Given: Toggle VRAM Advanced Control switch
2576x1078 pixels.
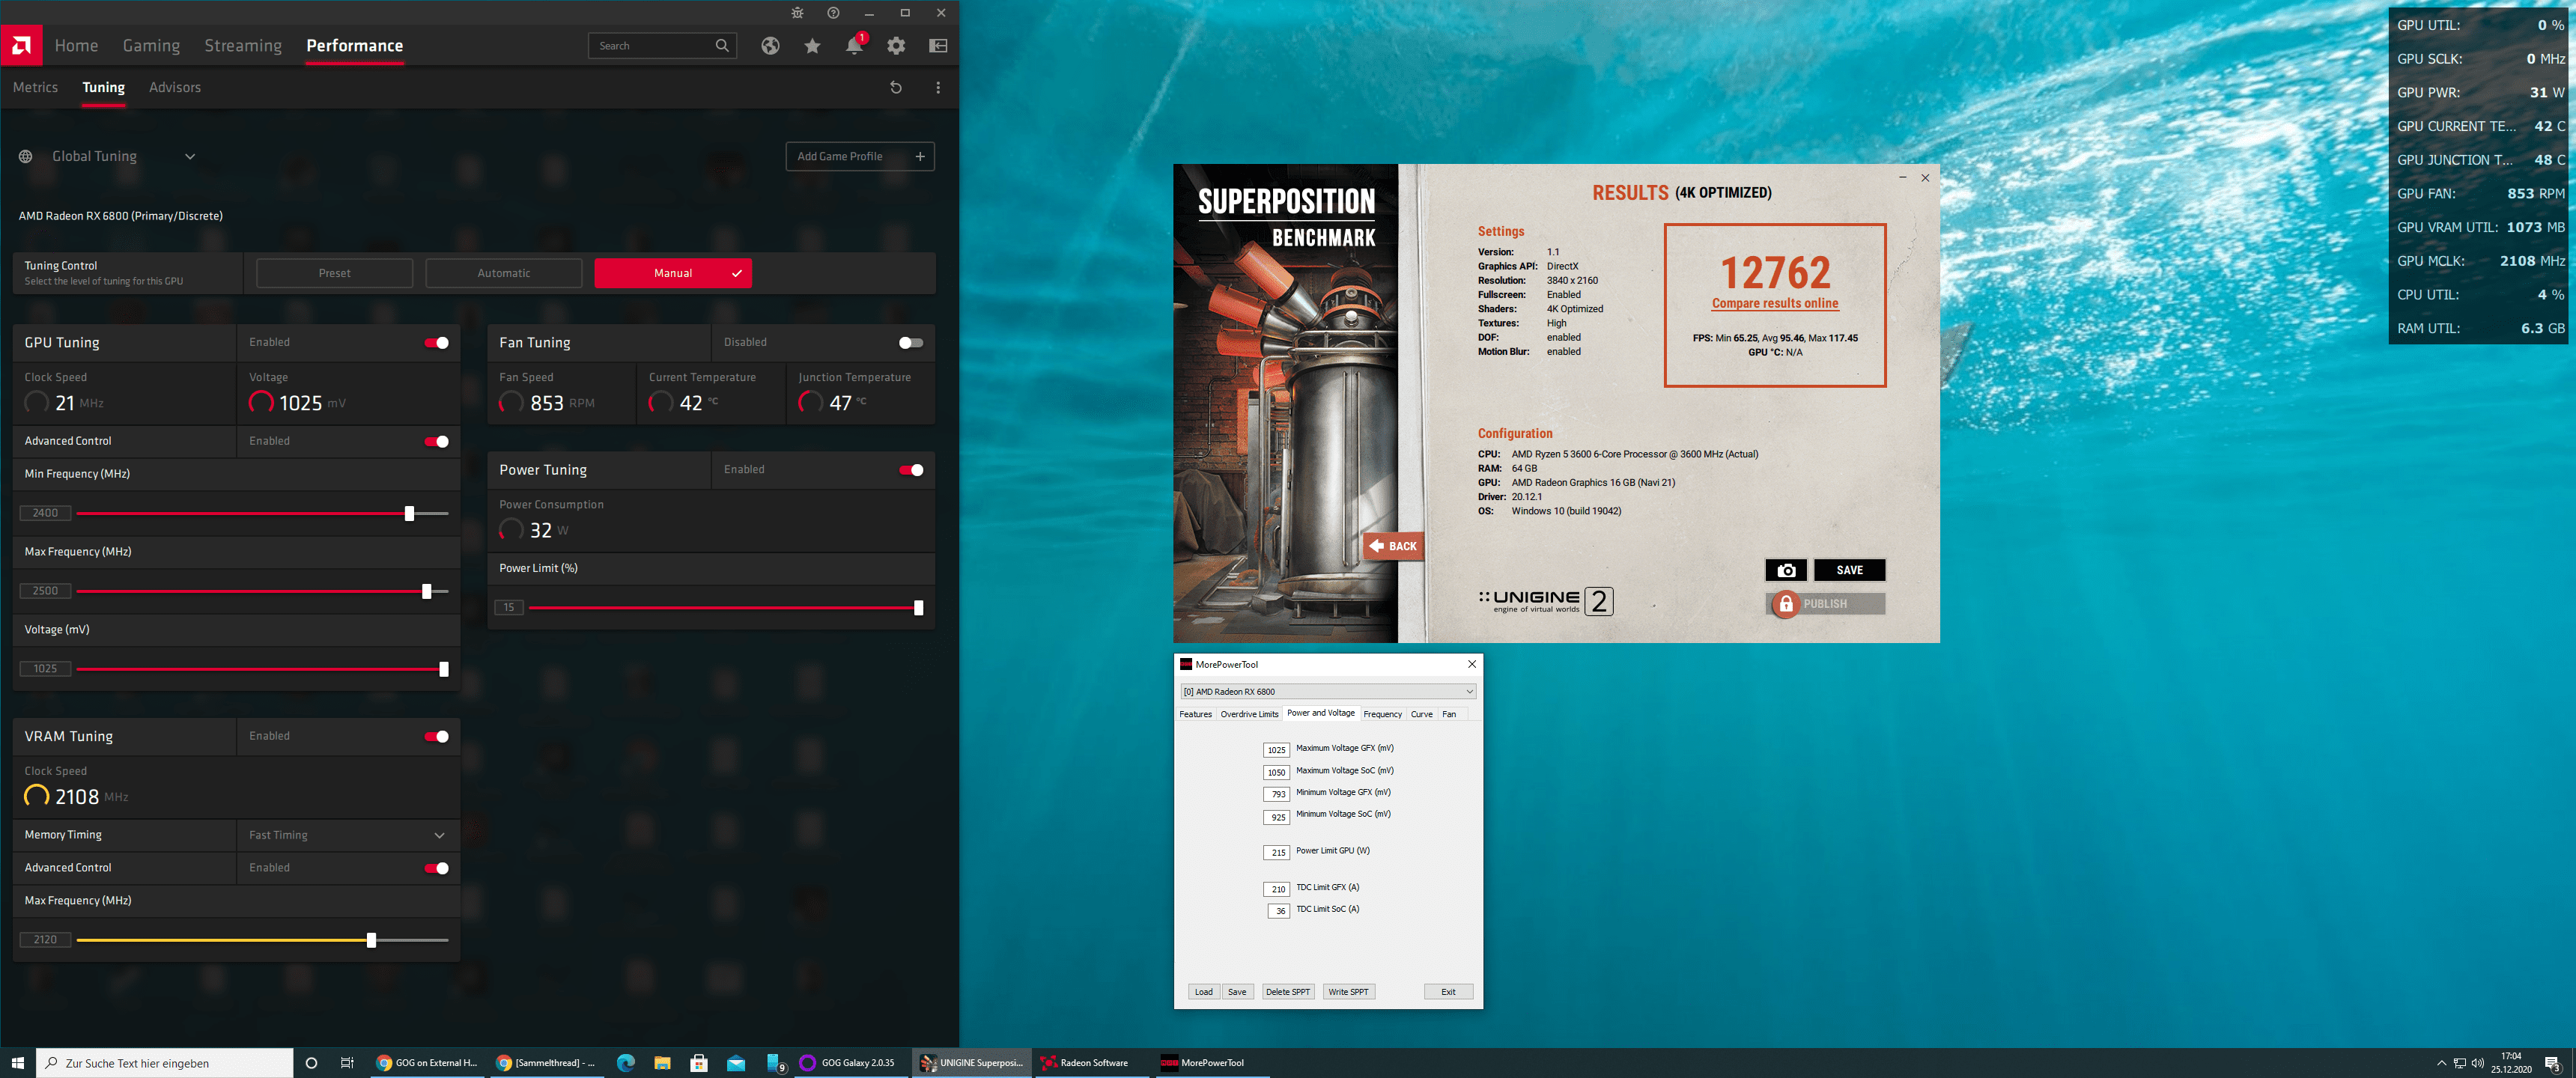Looking at the screenshot, I should pos(437,868).
